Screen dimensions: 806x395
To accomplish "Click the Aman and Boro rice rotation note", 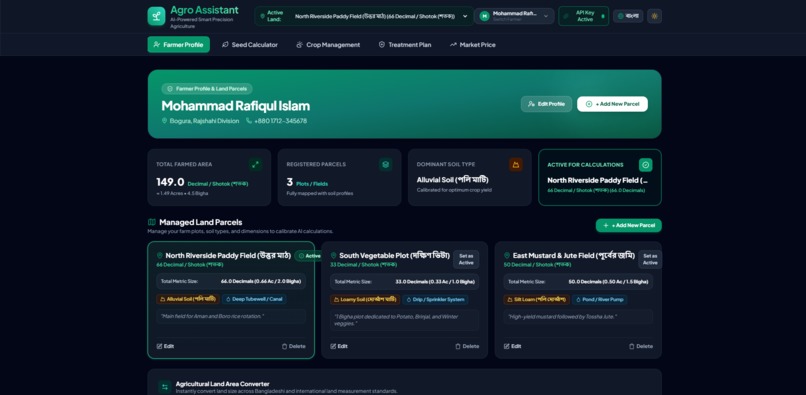I will 231,316.
